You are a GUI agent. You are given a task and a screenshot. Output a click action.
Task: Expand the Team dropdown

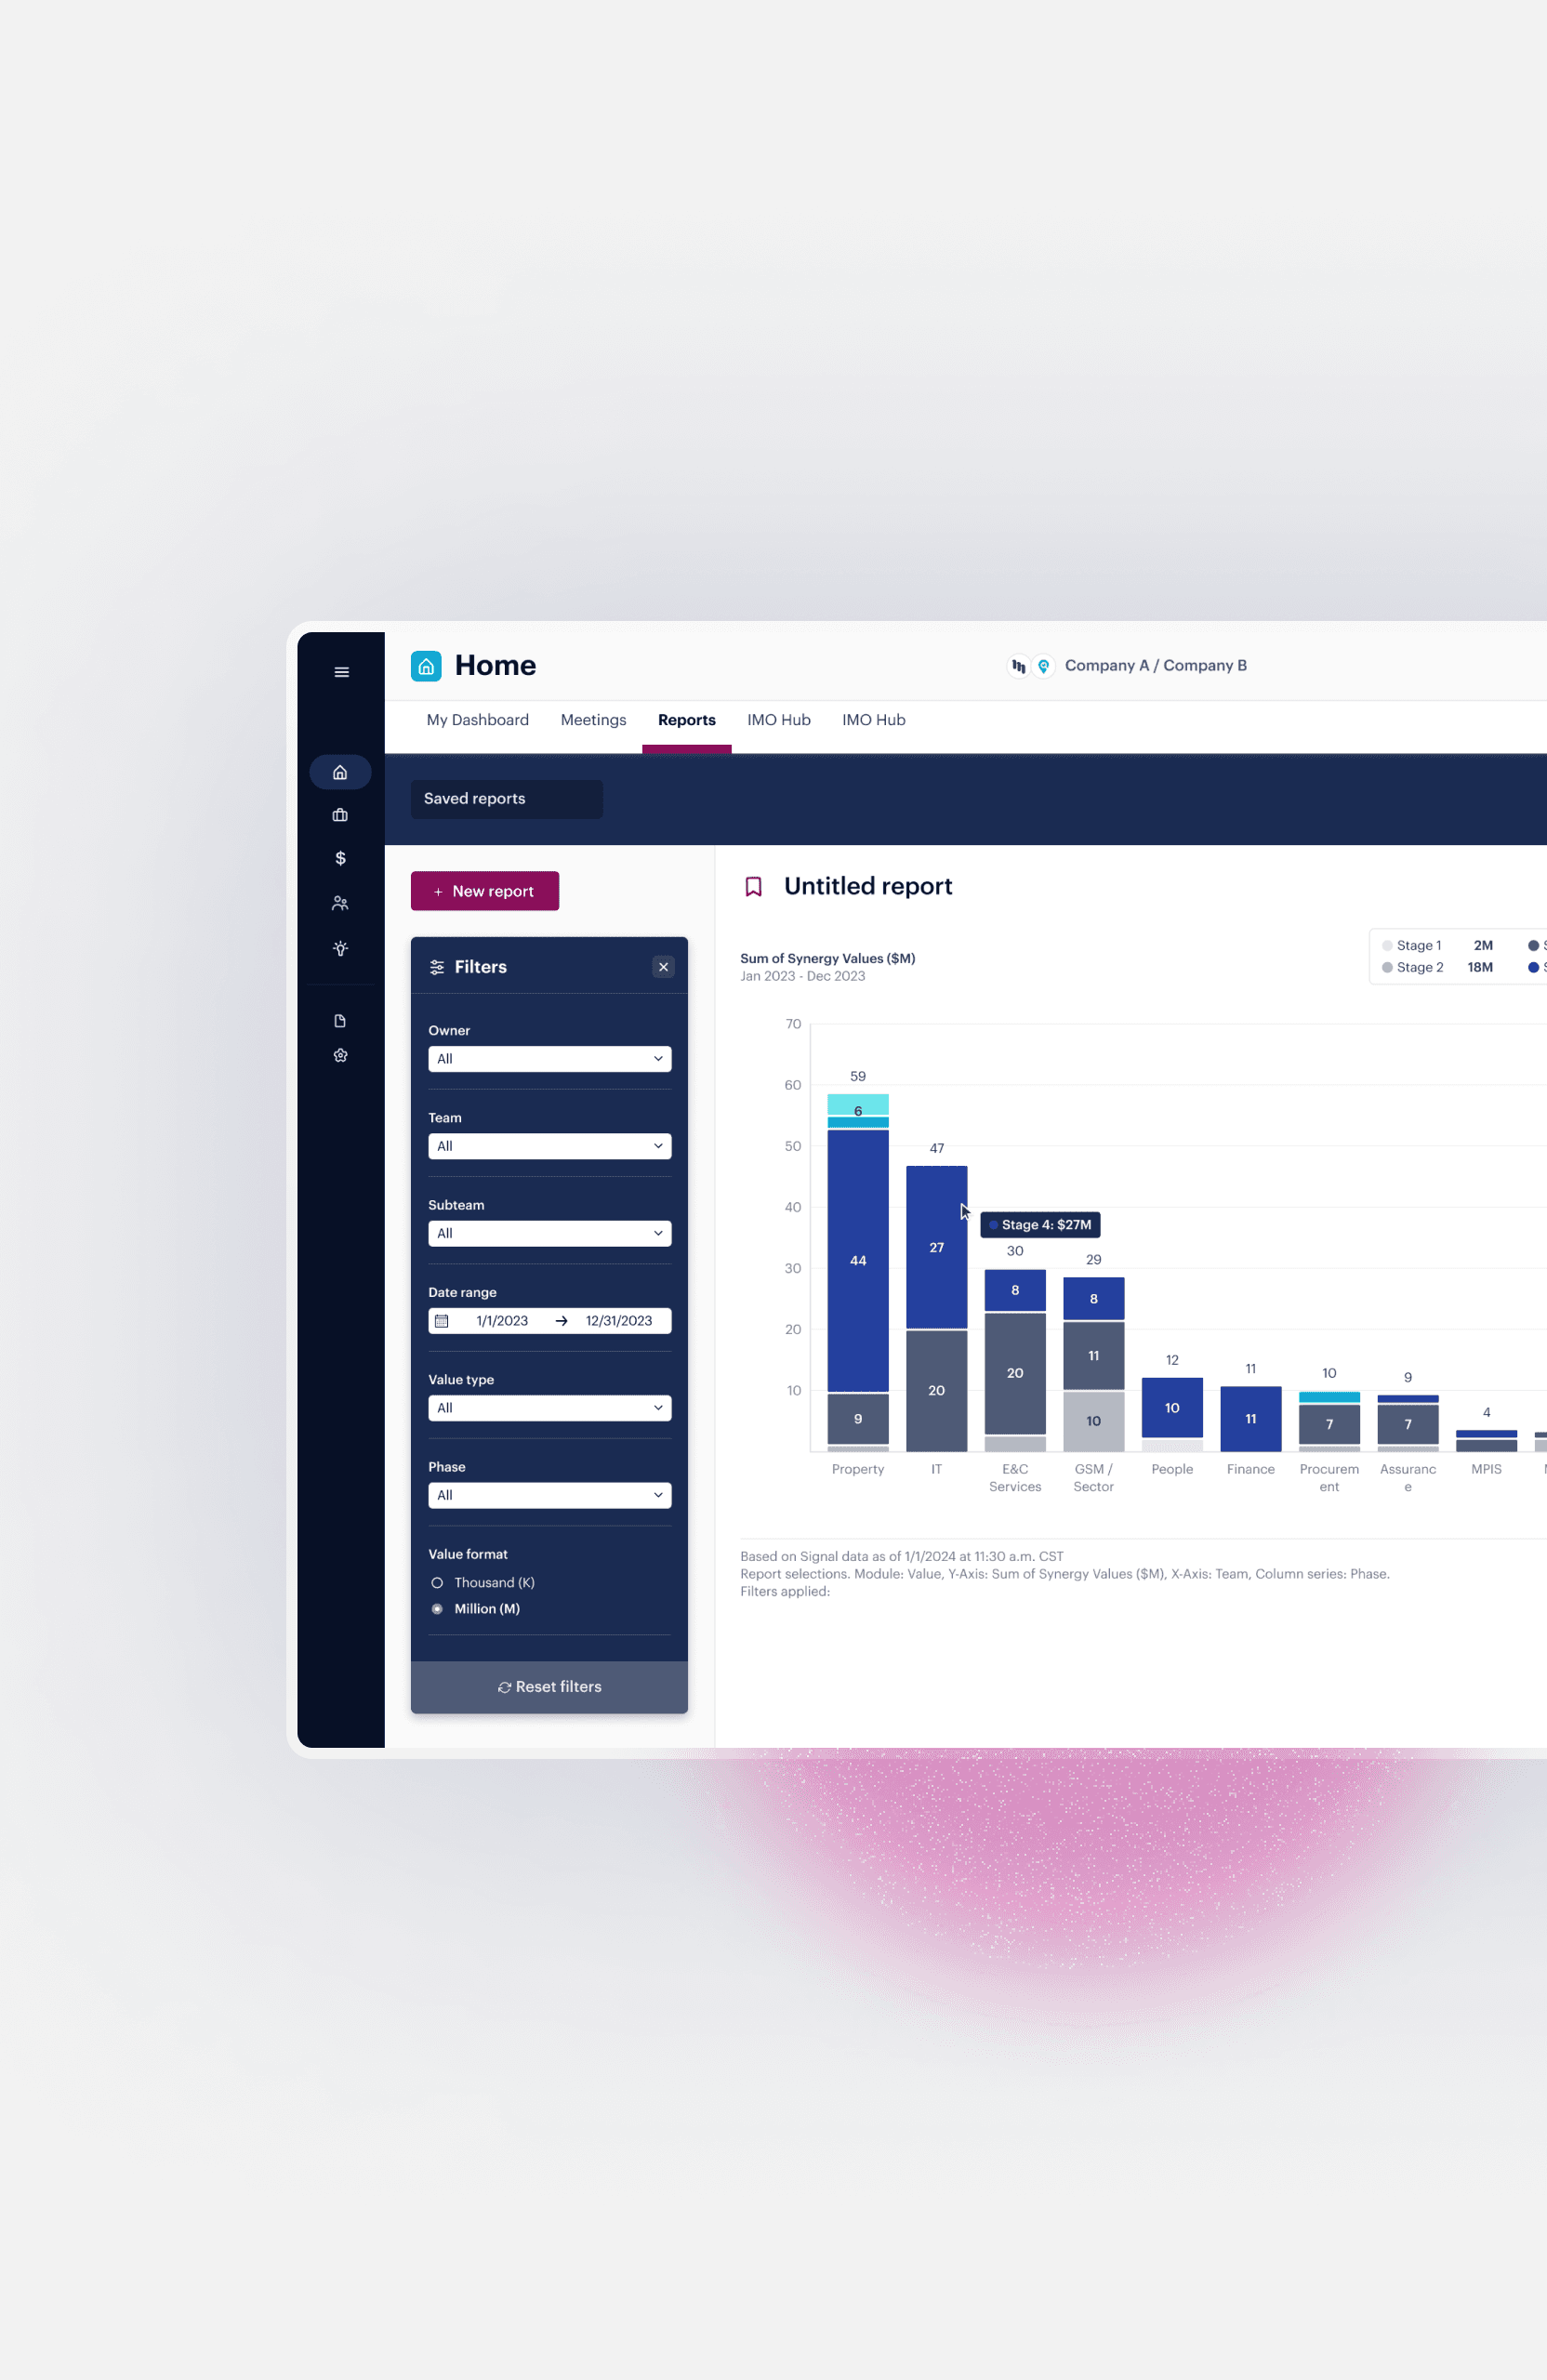pyautogui.click(x=549, y=1146)
